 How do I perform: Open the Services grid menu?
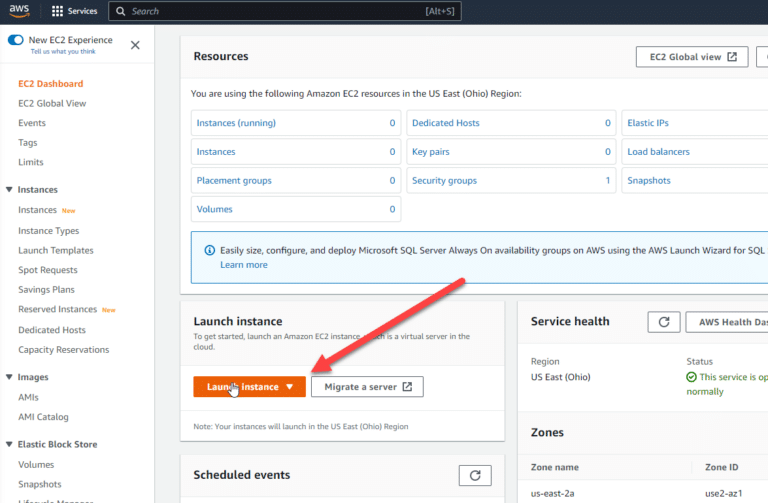coord(57,11)
